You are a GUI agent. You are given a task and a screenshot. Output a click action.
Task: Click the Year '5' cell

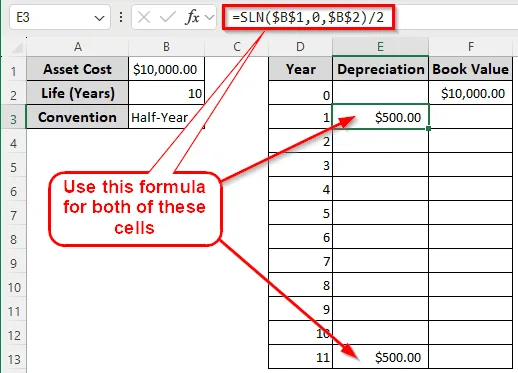coord(300,213)
